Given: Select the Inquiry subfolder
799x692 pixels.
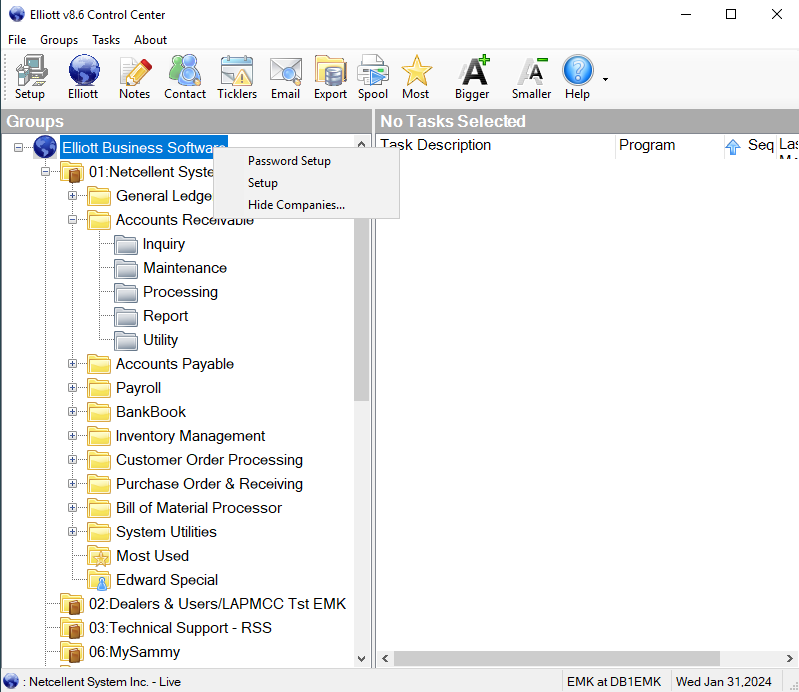Looking at the screenshot, I should (164, 244).
